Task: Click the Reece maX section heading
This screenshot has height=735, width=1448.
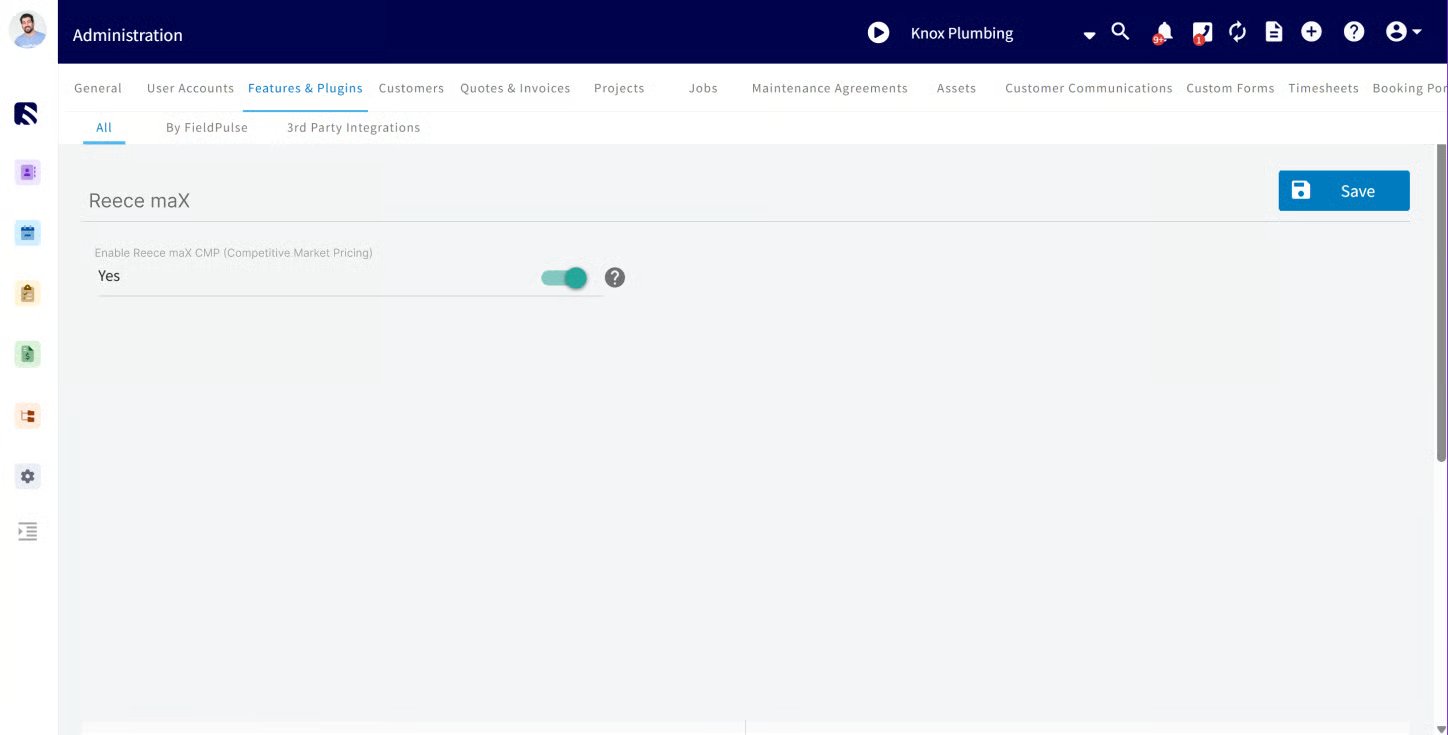Action: 139,201
